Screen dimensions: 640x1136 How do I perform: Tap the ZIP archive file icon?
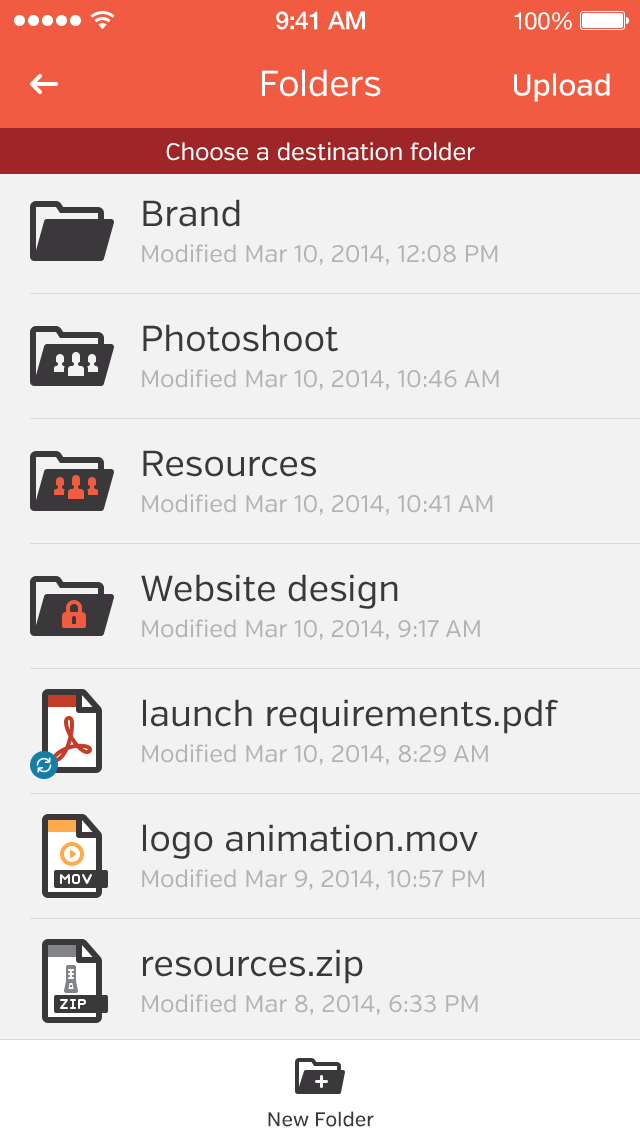(x=74, y=981)
